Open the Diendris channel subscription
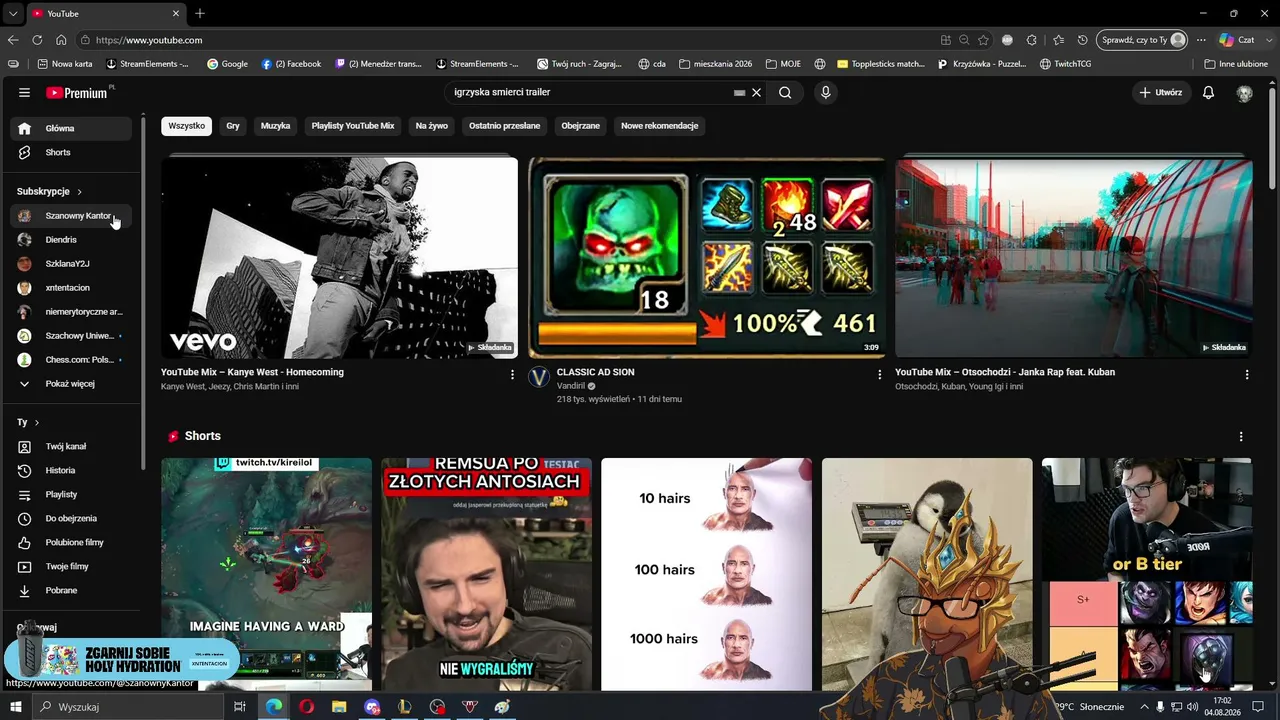 coord(71,240)
